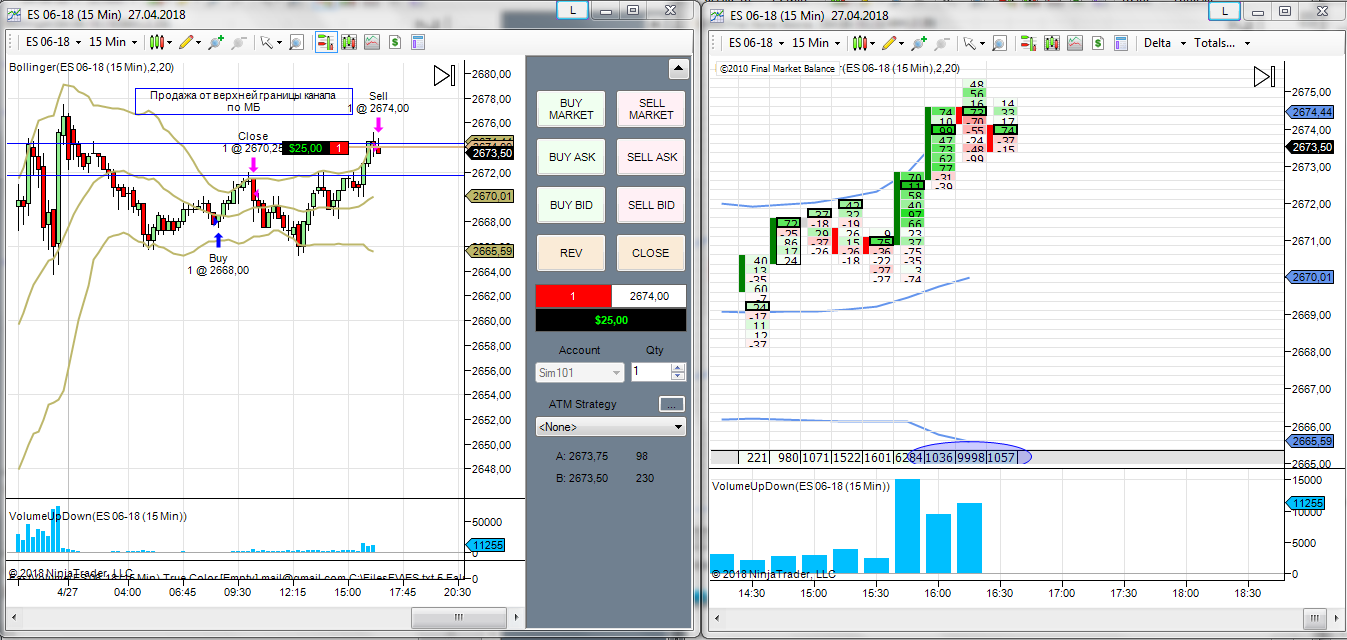Click green $25,00 position marker on chart
This screenshot has height=640, width=1347.
305,147
